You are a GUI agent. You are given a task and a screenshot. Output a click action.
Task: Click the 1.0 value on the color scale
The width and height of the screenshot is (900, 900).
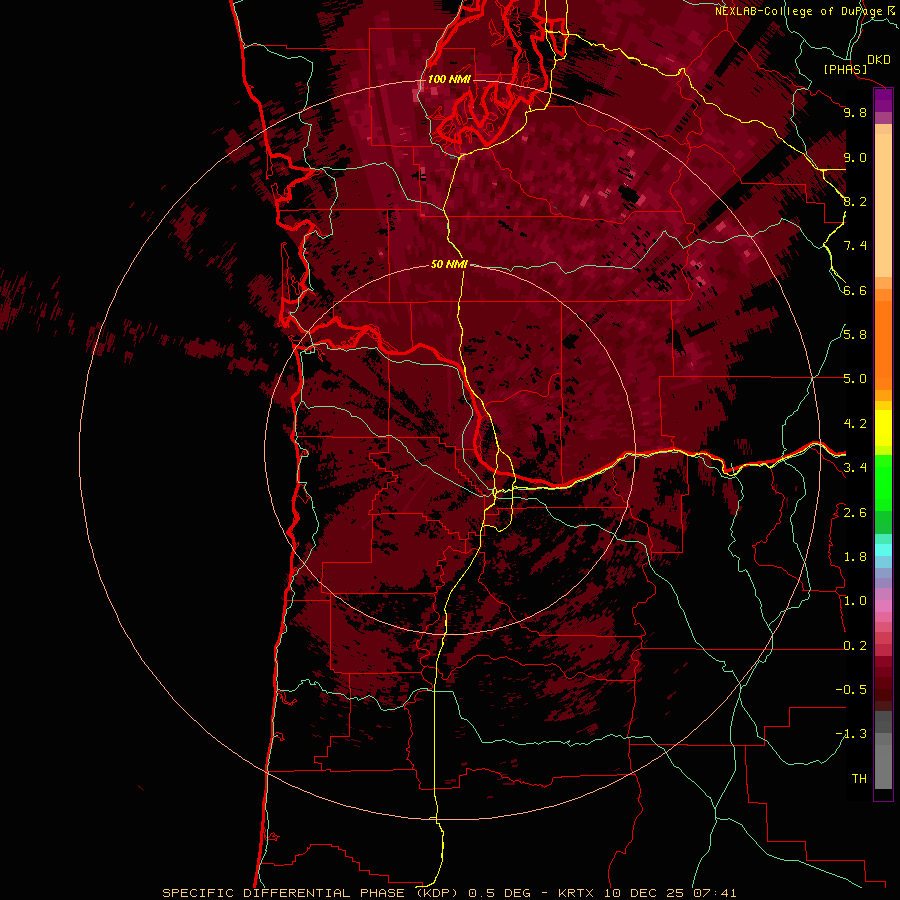tap(855, 601)
